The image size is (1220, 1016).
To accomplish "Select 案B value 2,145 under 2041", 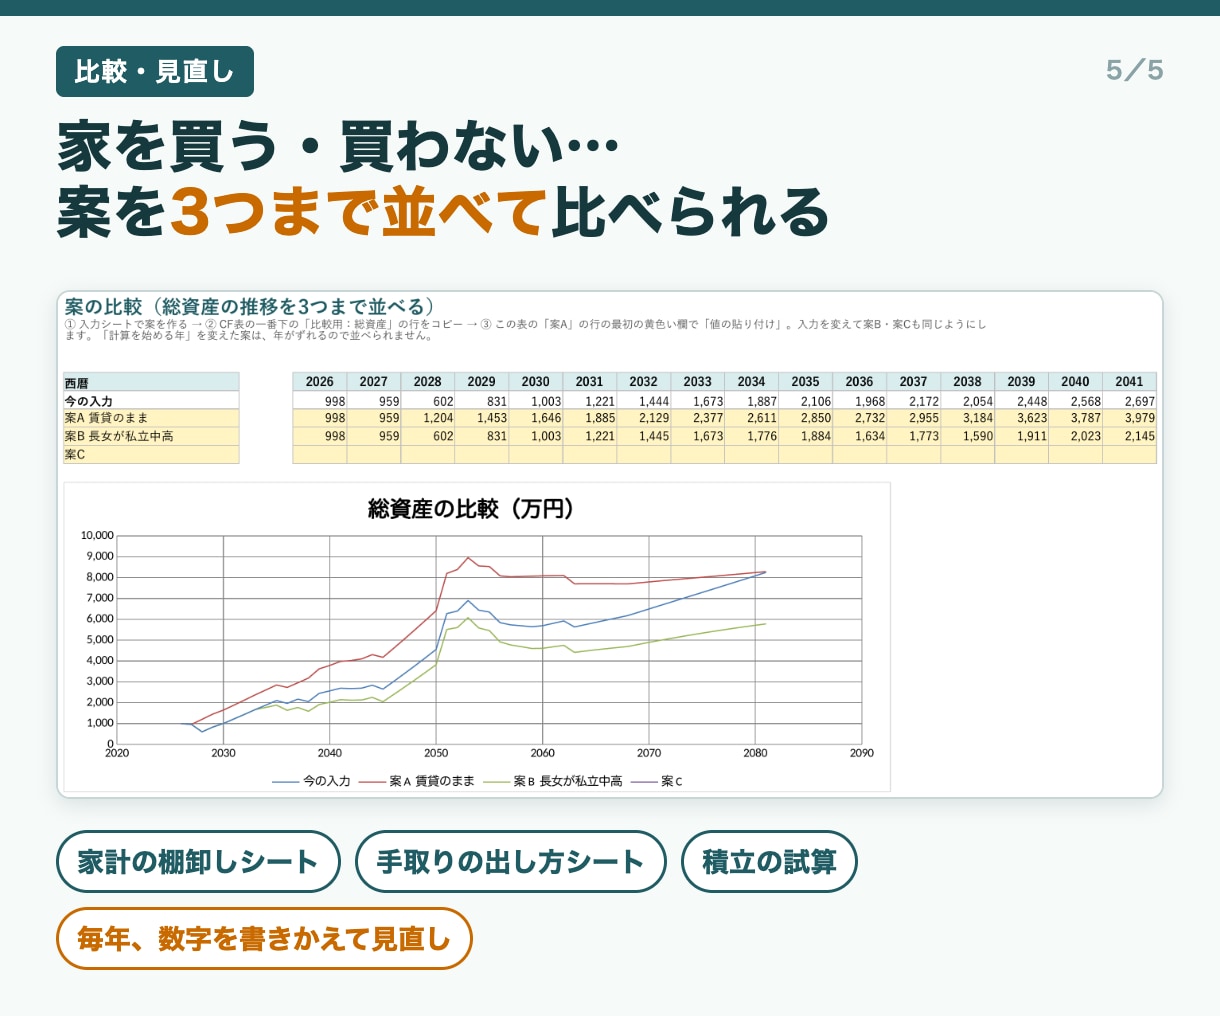I will (1130, 436).
